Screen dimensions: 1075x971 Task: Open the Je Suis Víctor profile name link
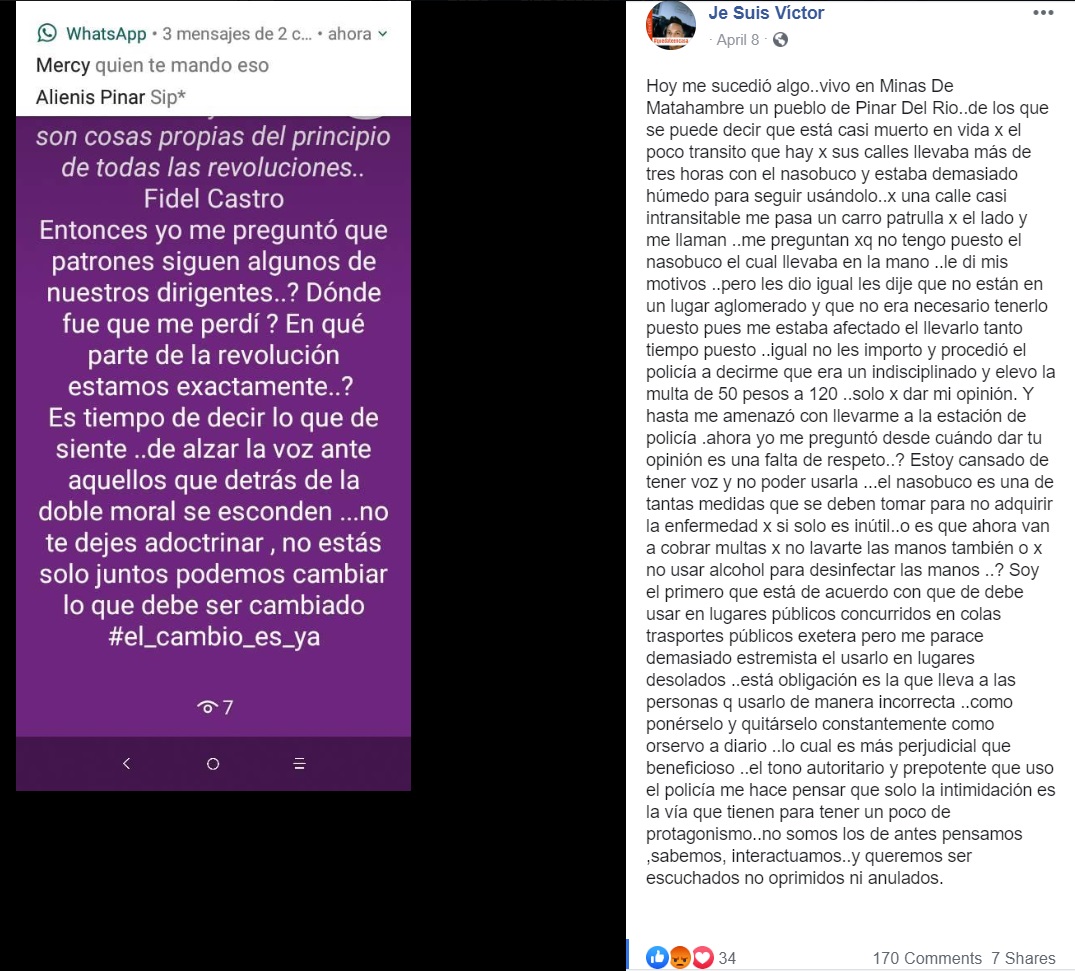(x=766, y=12)
